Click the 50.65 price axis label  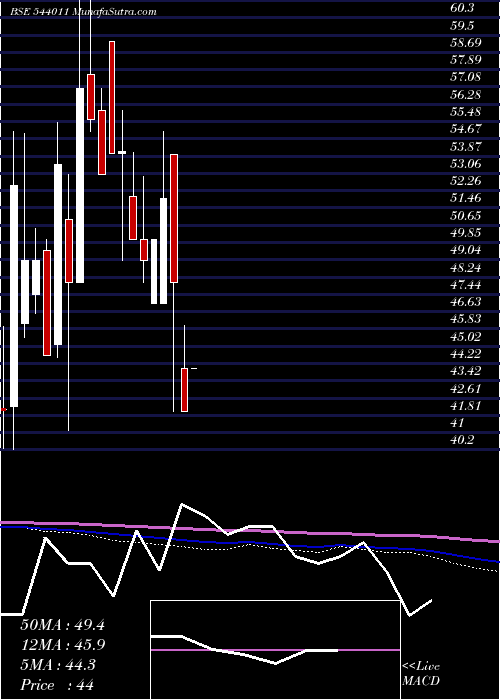coord(468,216)
